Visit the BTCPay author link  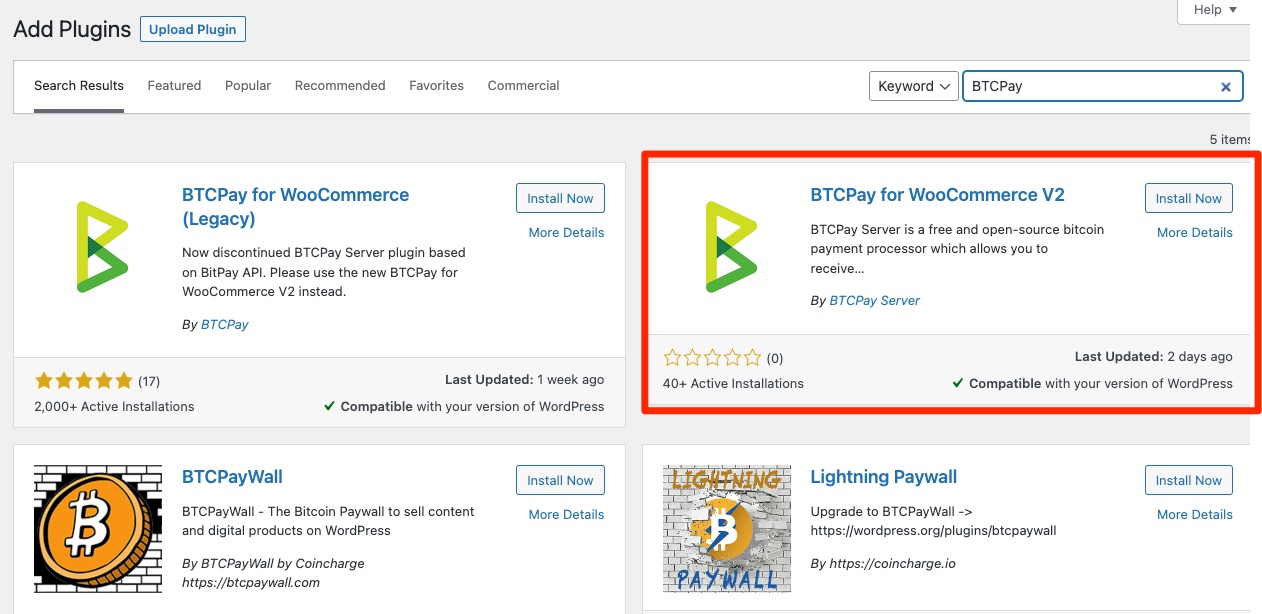point(225,325)
